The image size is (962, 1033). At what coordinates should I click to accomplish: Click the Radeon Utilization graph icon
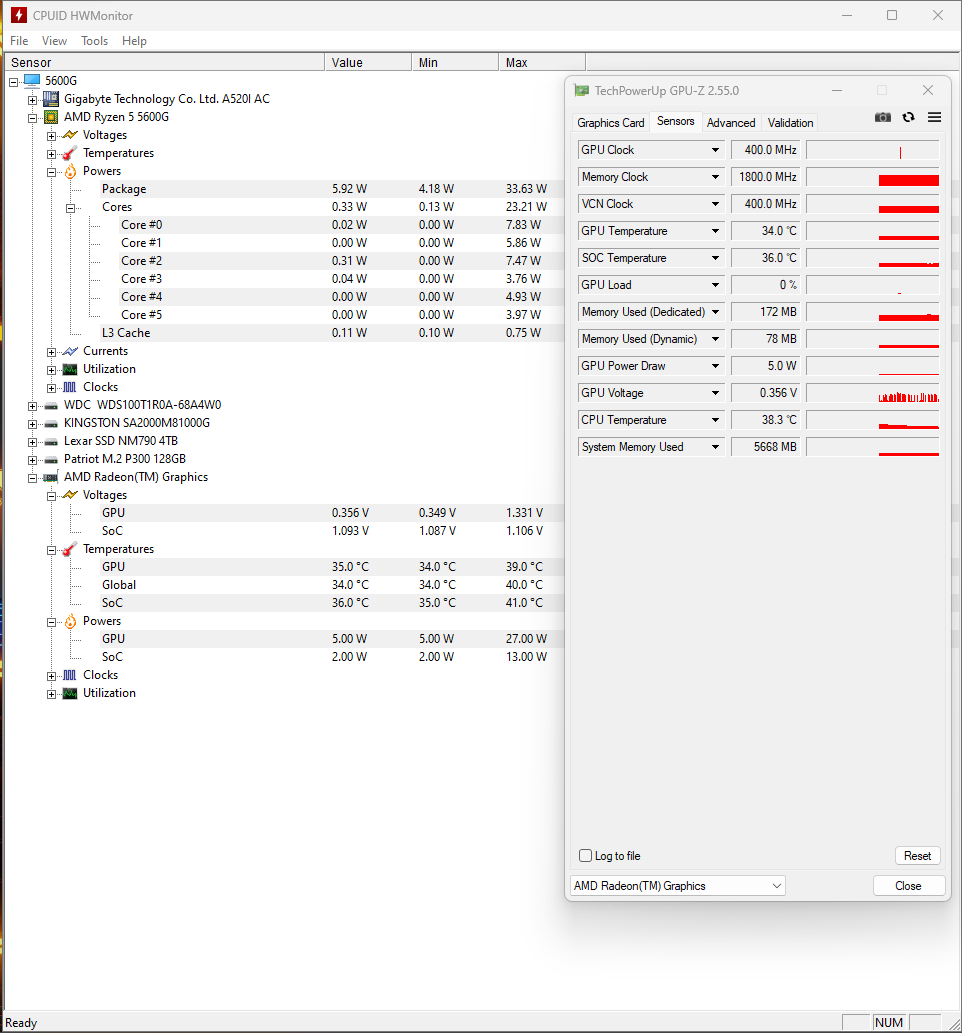click(70, 693)
